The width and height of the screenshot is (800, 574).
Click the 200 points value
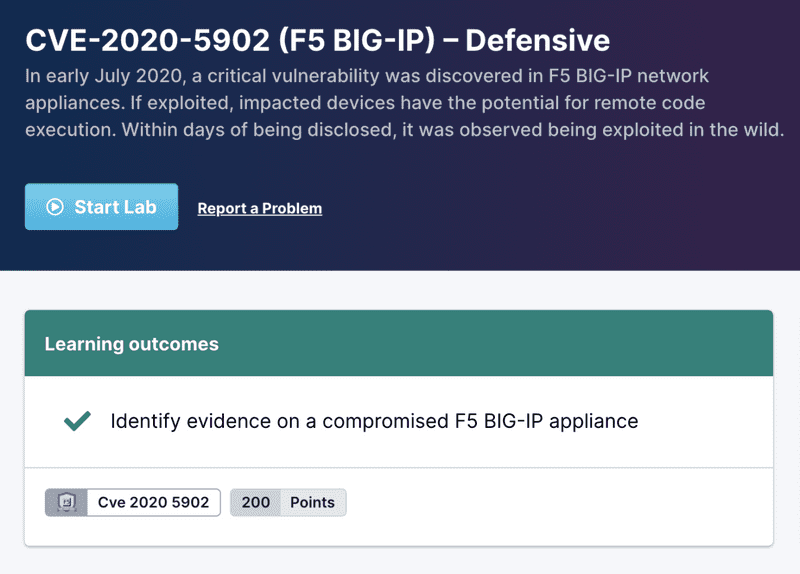tap(256, 502)
